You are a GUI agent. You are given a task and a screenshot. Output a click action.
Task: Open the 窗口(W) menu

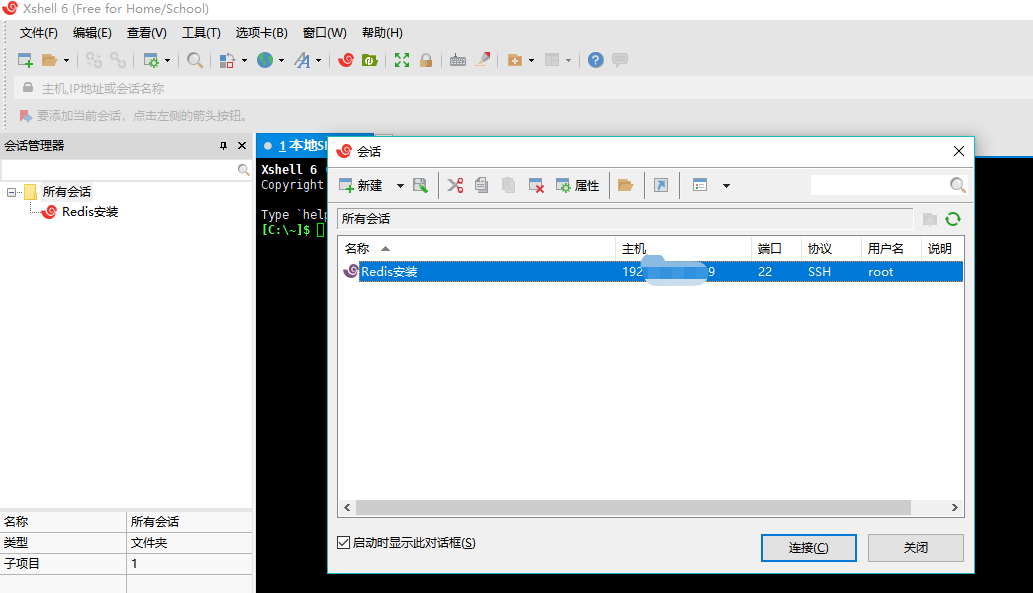point(324,32)
